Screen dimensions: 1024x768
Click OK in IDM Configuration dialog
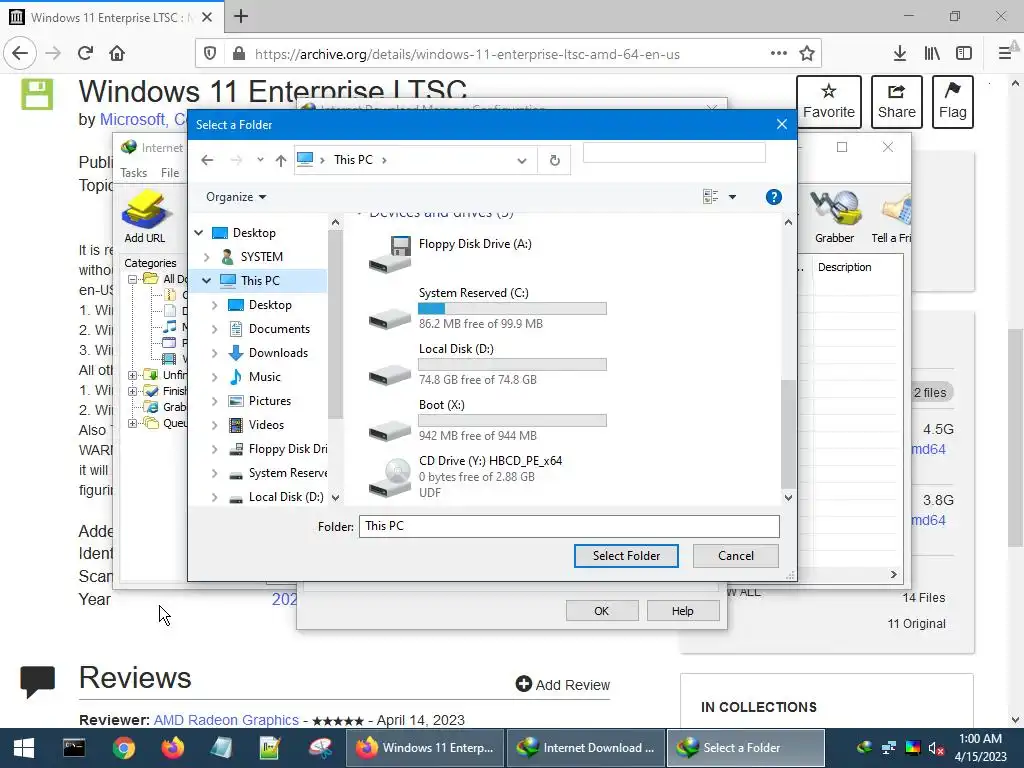point(601,611)
